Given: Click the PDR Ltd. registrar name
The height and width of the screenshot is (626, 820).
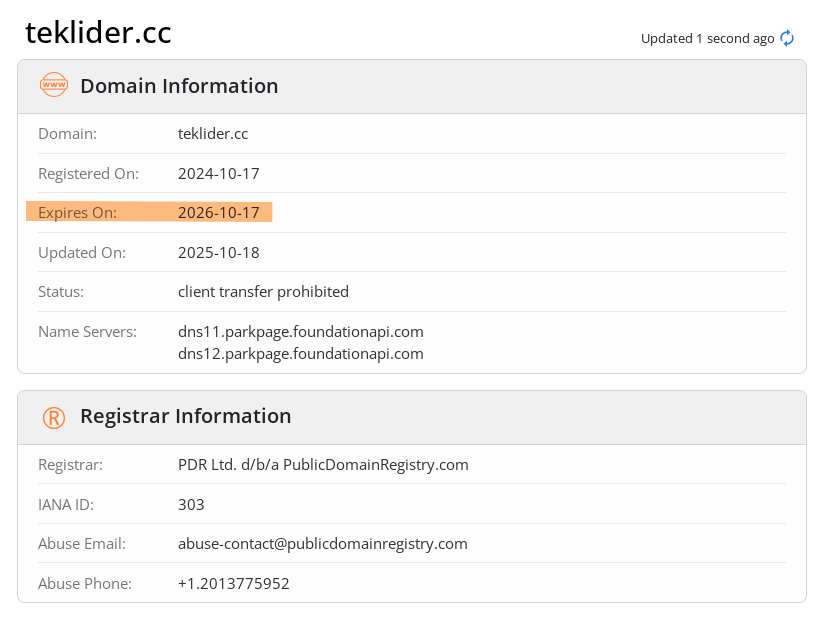Looking at the screenshot, I should [x=323, y=464].
